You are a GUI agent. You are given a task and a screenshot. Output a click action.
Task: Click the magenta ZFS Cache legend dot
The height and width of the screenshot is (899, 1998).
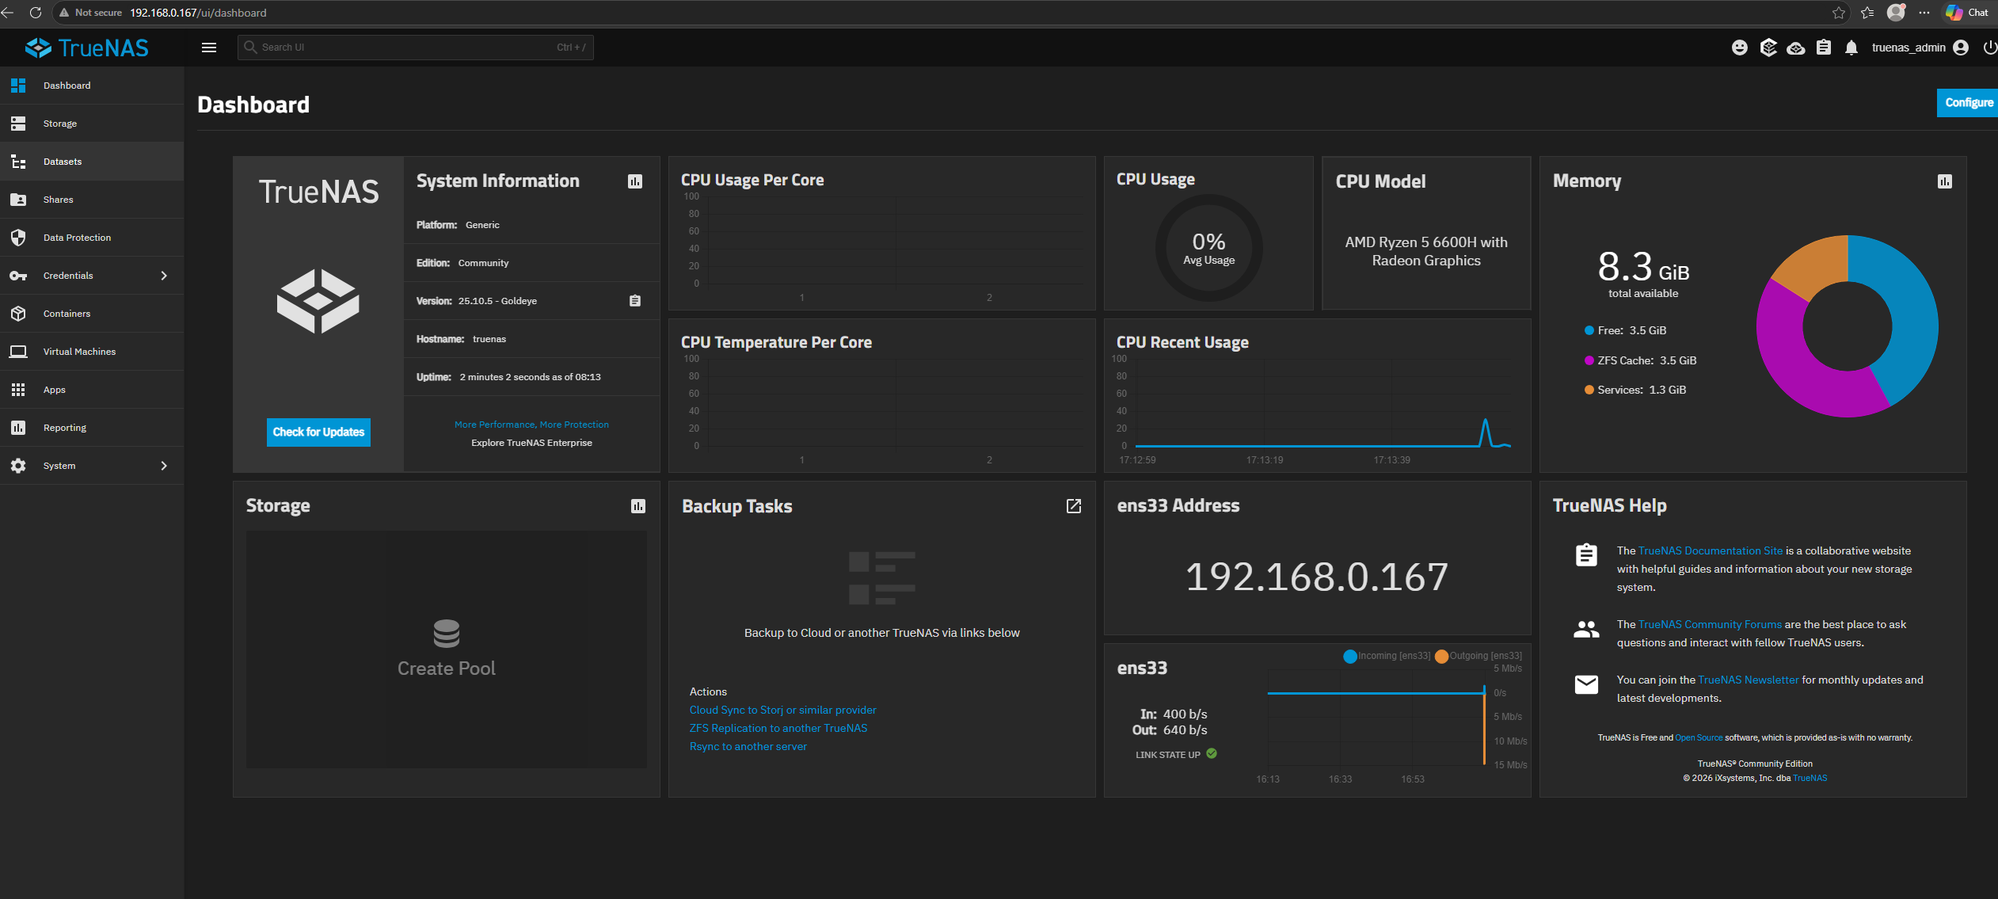tap(1589, 360)
